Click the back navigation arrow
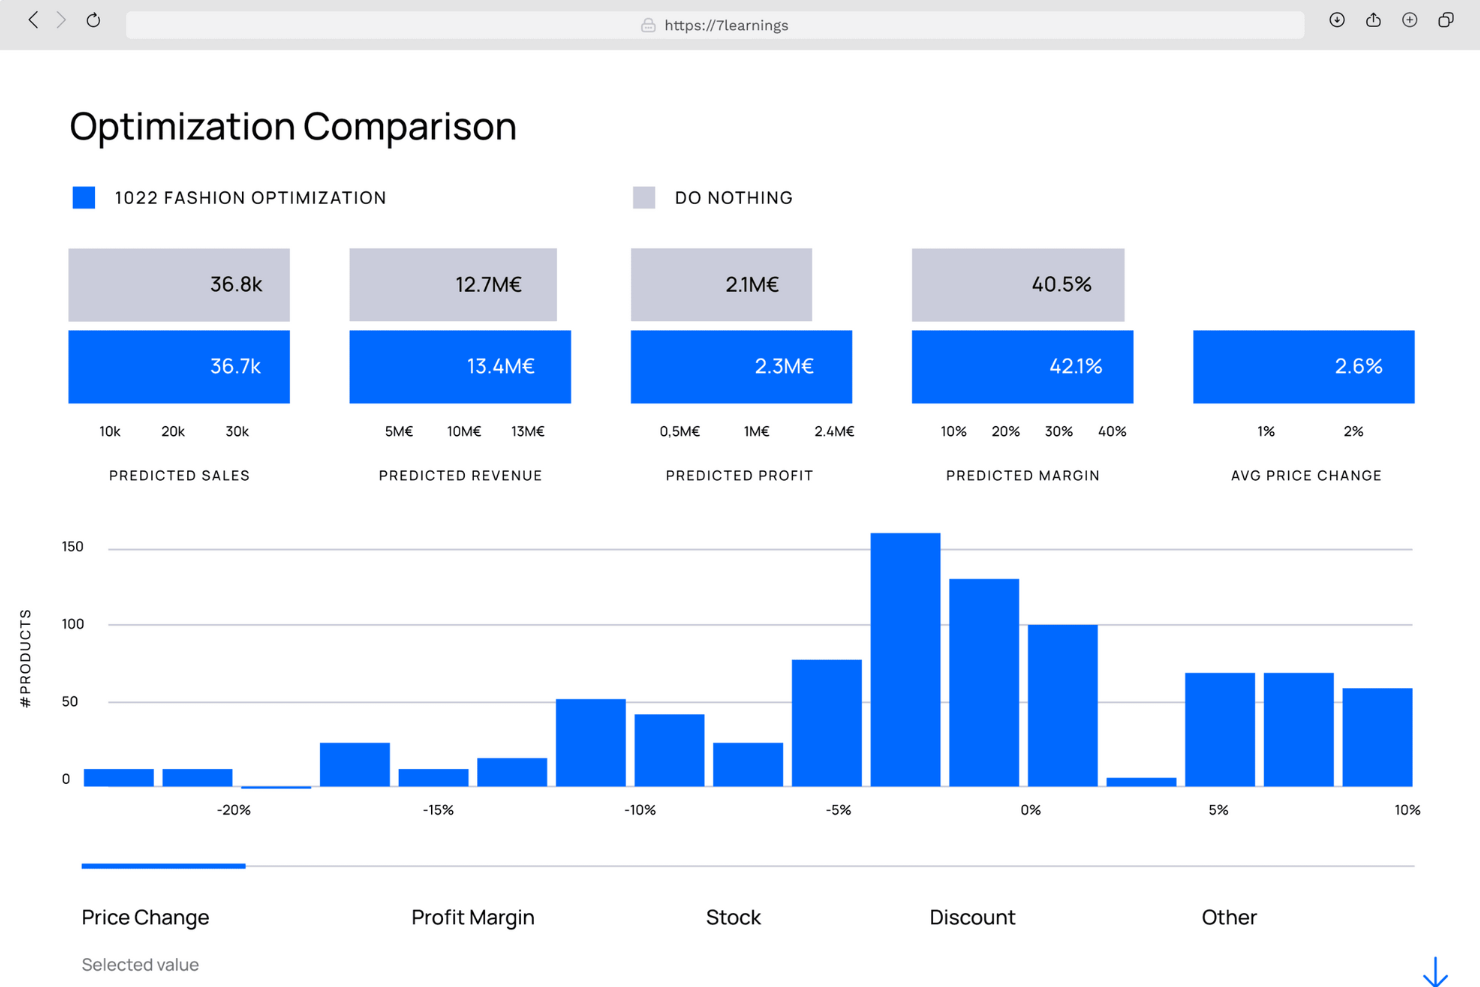The width and height of the screenshot is (1480, 987). 33,20
